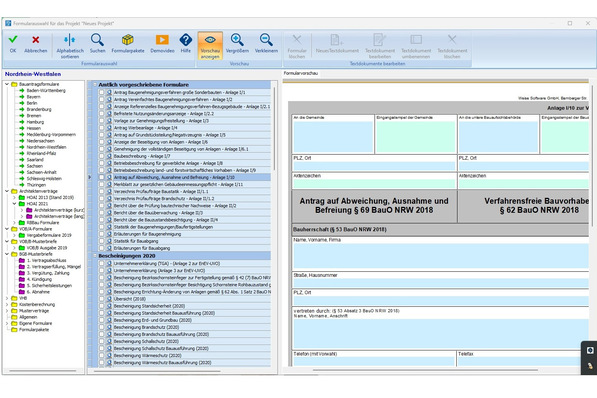The height and width of the screenshot is (398, 597).
Task: Click green folder icon of HOAI 2021
Action: (22, 204)
